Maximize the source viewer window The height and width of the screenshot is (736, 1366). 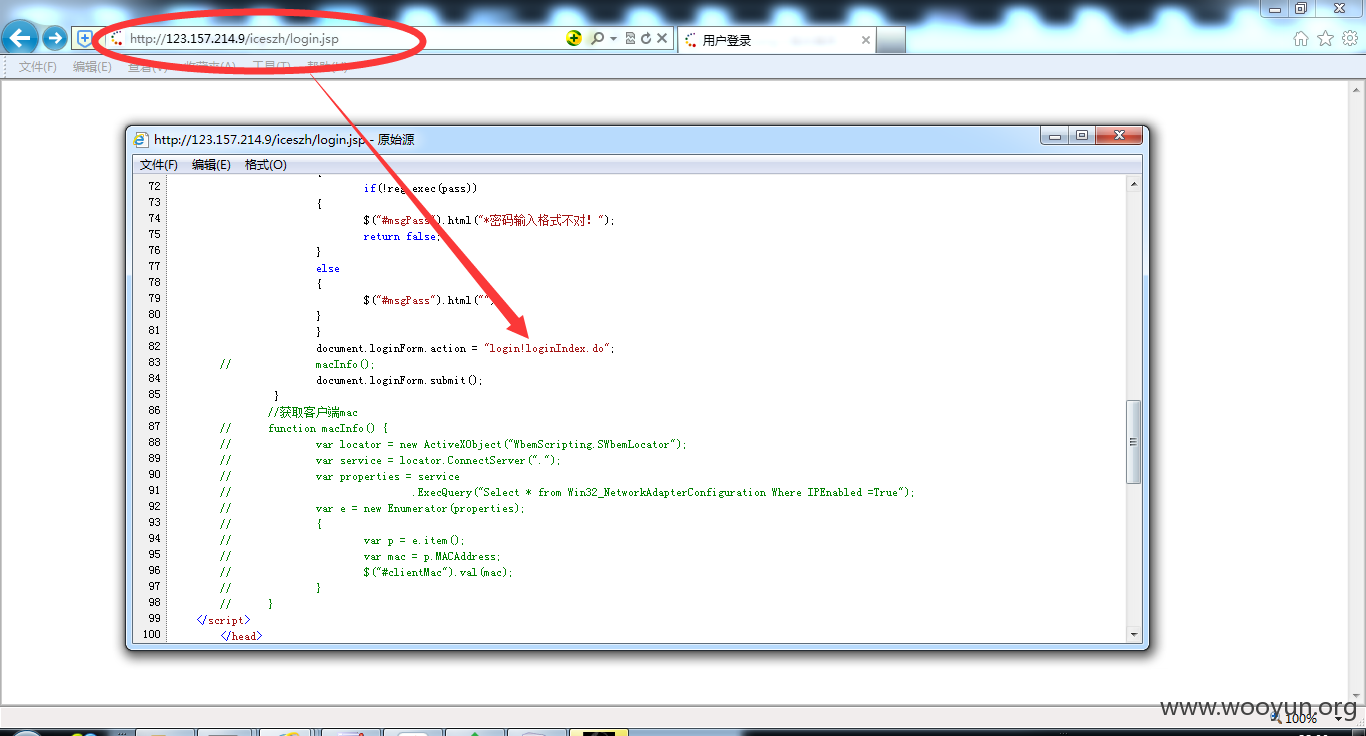(1081, 136)
